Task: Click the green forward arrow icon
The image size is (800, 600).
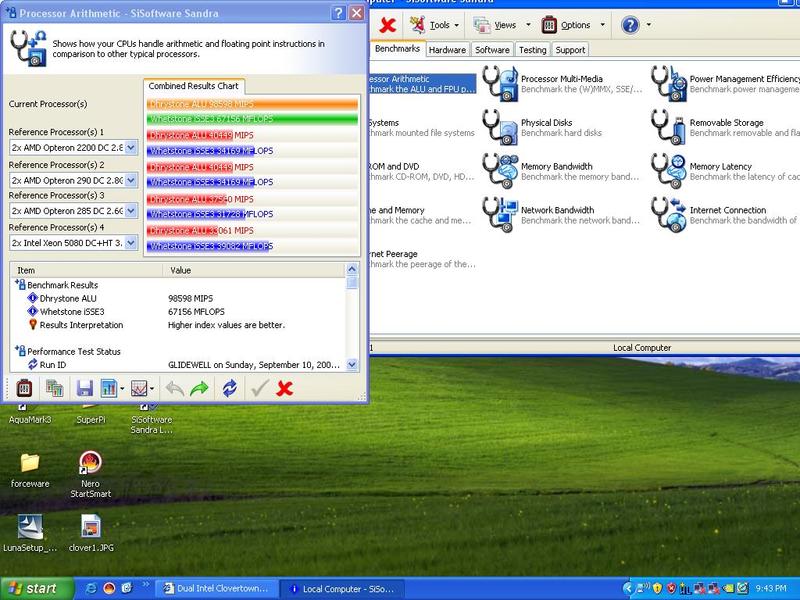Action: pos(199,389)
